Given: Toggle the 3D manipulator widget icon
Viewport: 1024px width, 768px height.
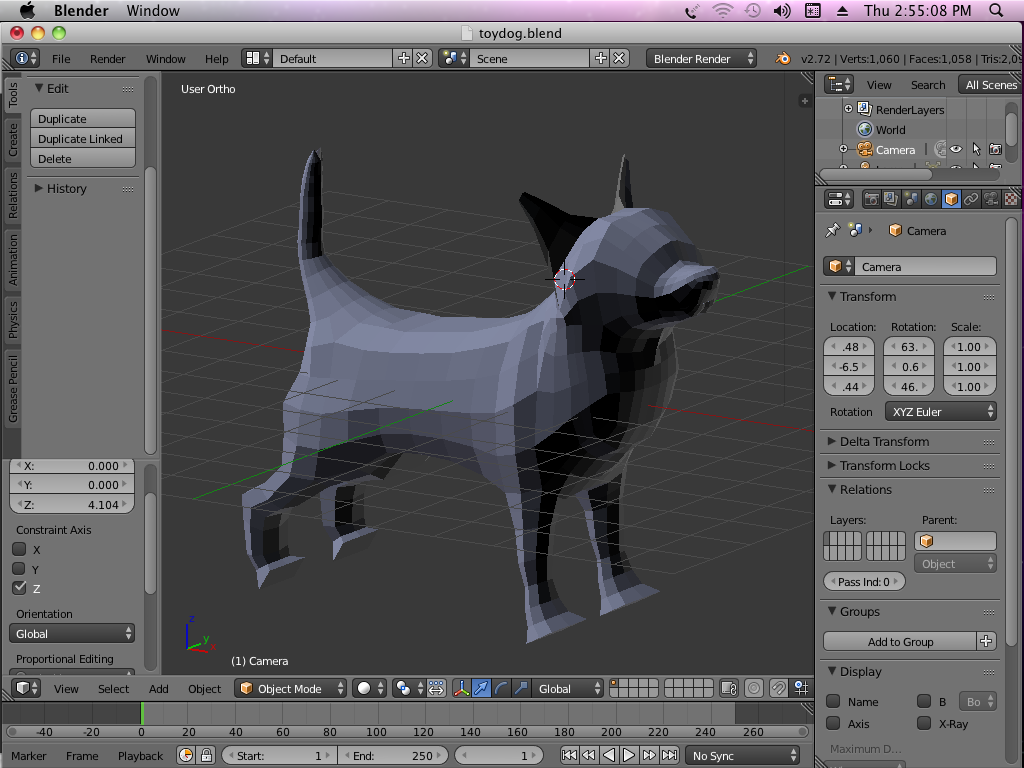Looking at the screenshot, I should [x=462, y=688].
